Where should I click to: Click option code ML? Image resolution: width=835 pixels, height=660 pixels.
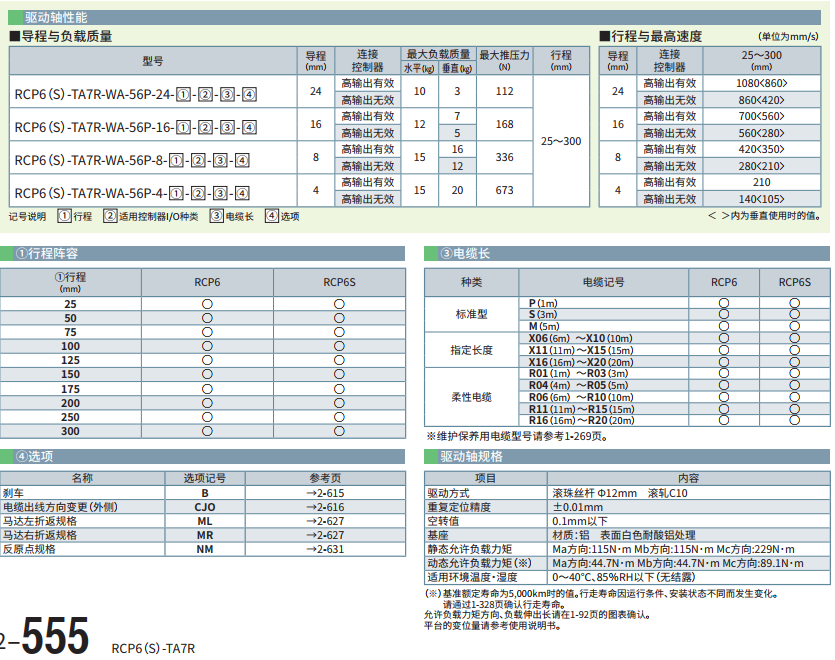[x=204, y=521]
